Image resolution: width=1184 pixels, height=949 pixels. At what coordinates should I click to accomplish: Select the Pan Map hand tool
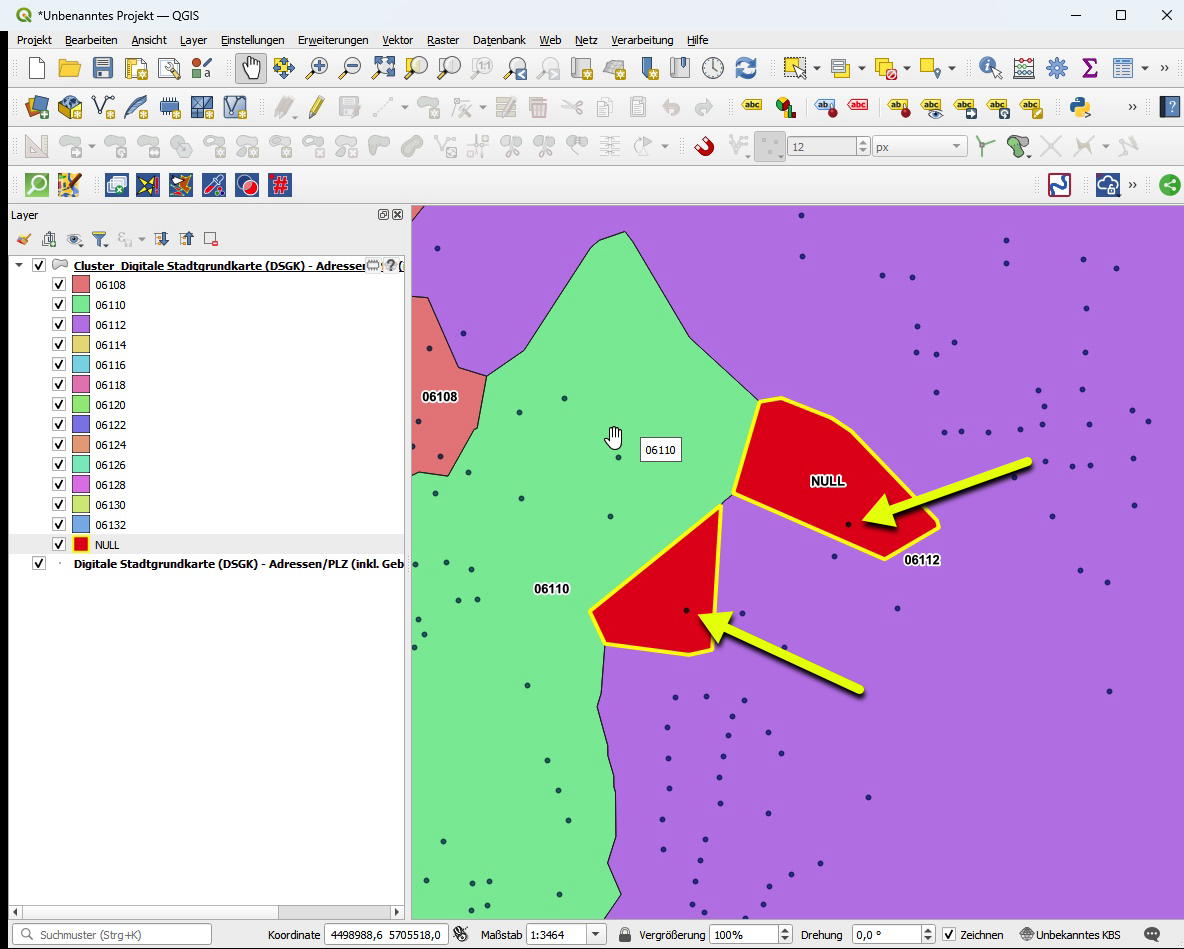click(250, 68)
